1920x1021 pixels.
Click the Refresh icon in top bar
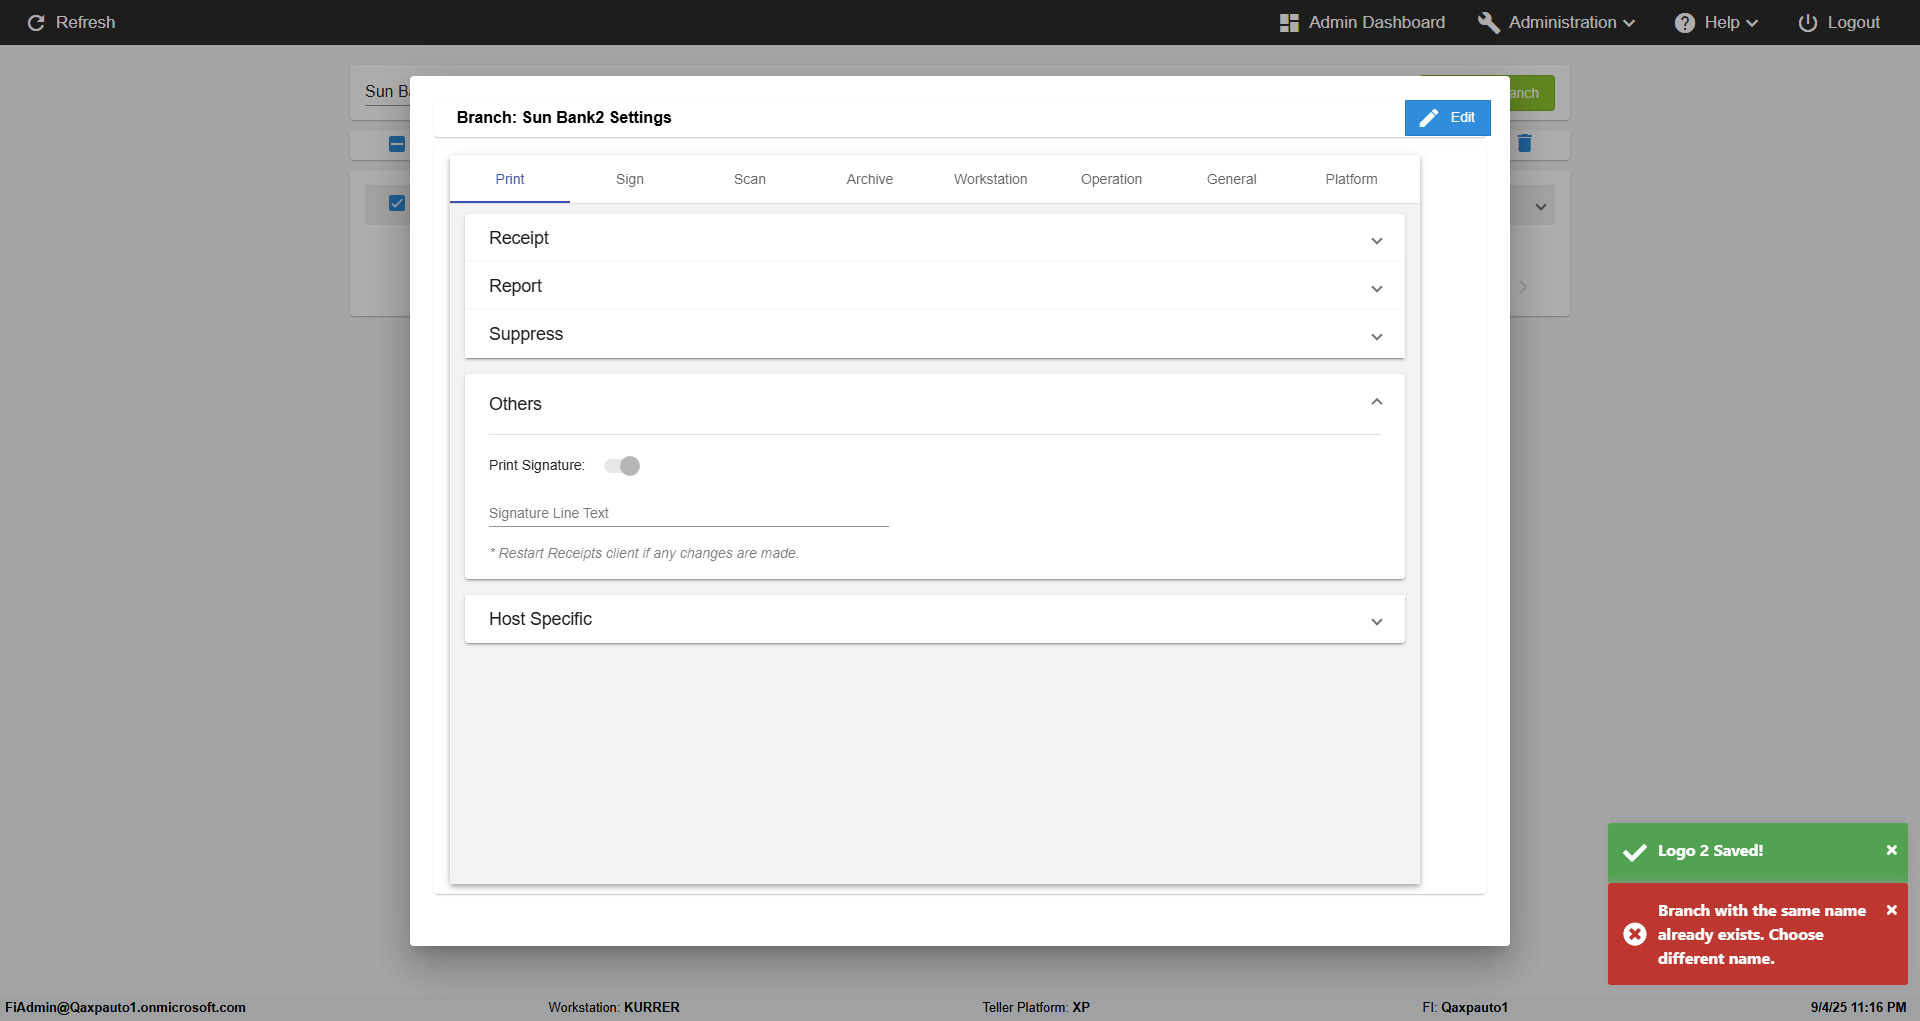[x=36, y=22]
